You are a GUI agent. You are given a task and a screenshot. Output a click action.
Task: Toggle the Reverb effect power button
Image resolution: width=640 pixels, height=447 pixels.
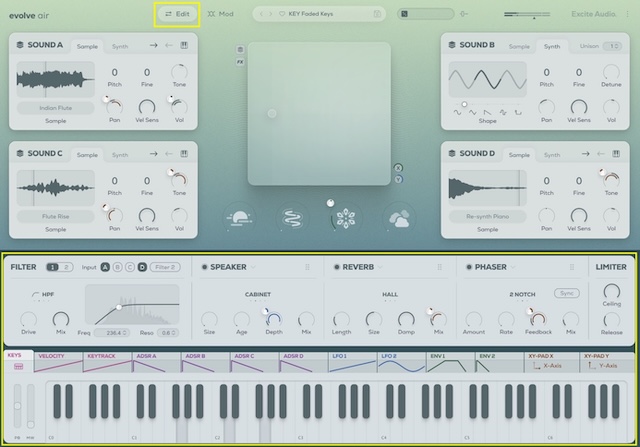(x=335, y=267)
